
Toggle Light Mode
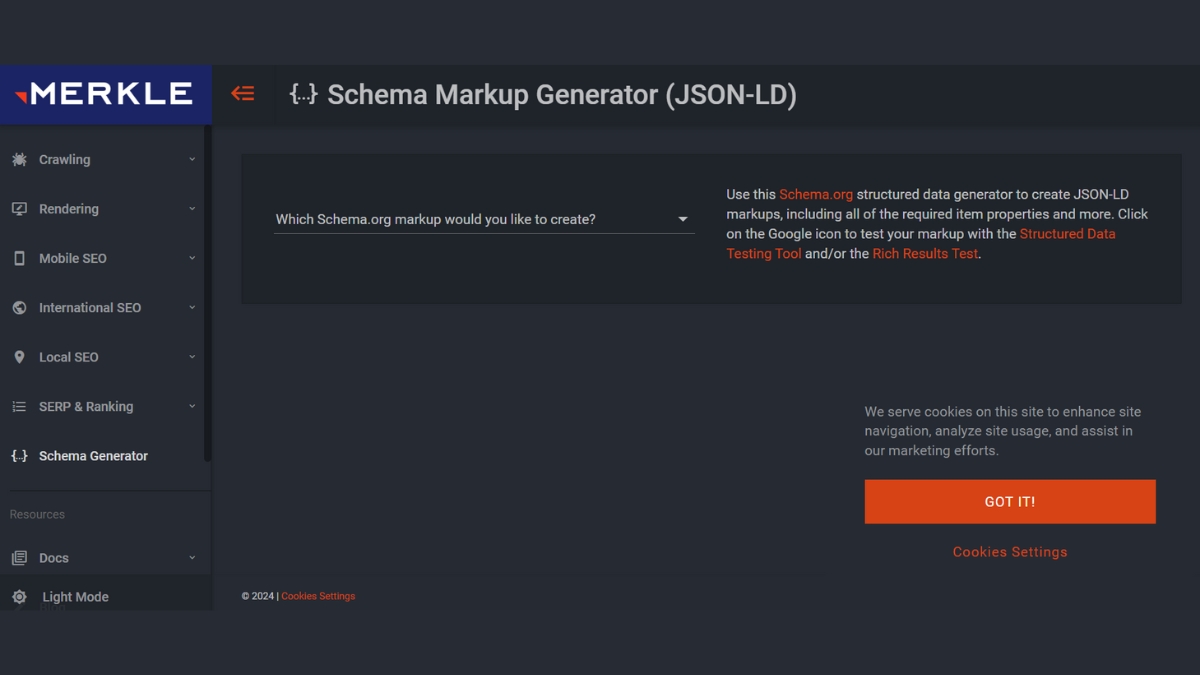75,597
